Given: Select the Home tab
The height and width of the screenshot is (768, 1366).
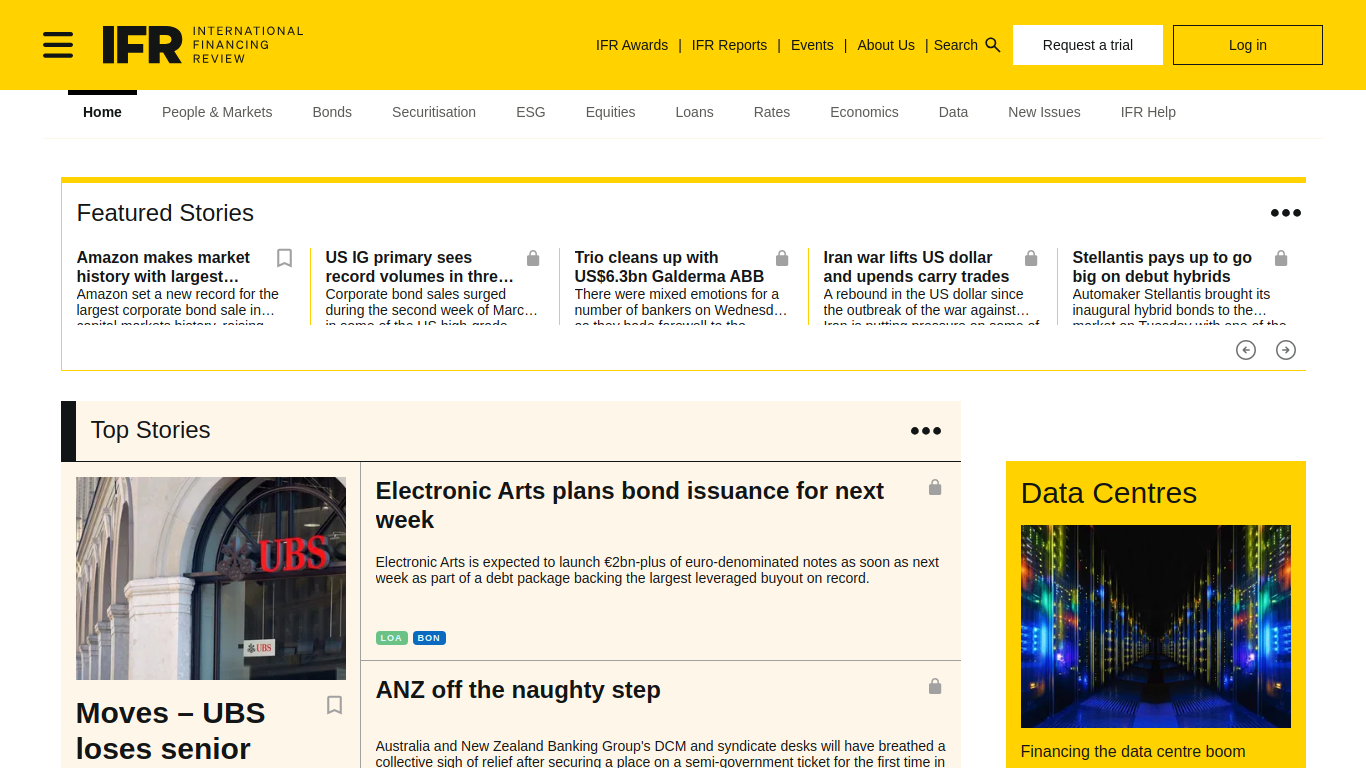Looking at the screenshot, I should click(x=102, y=112).
